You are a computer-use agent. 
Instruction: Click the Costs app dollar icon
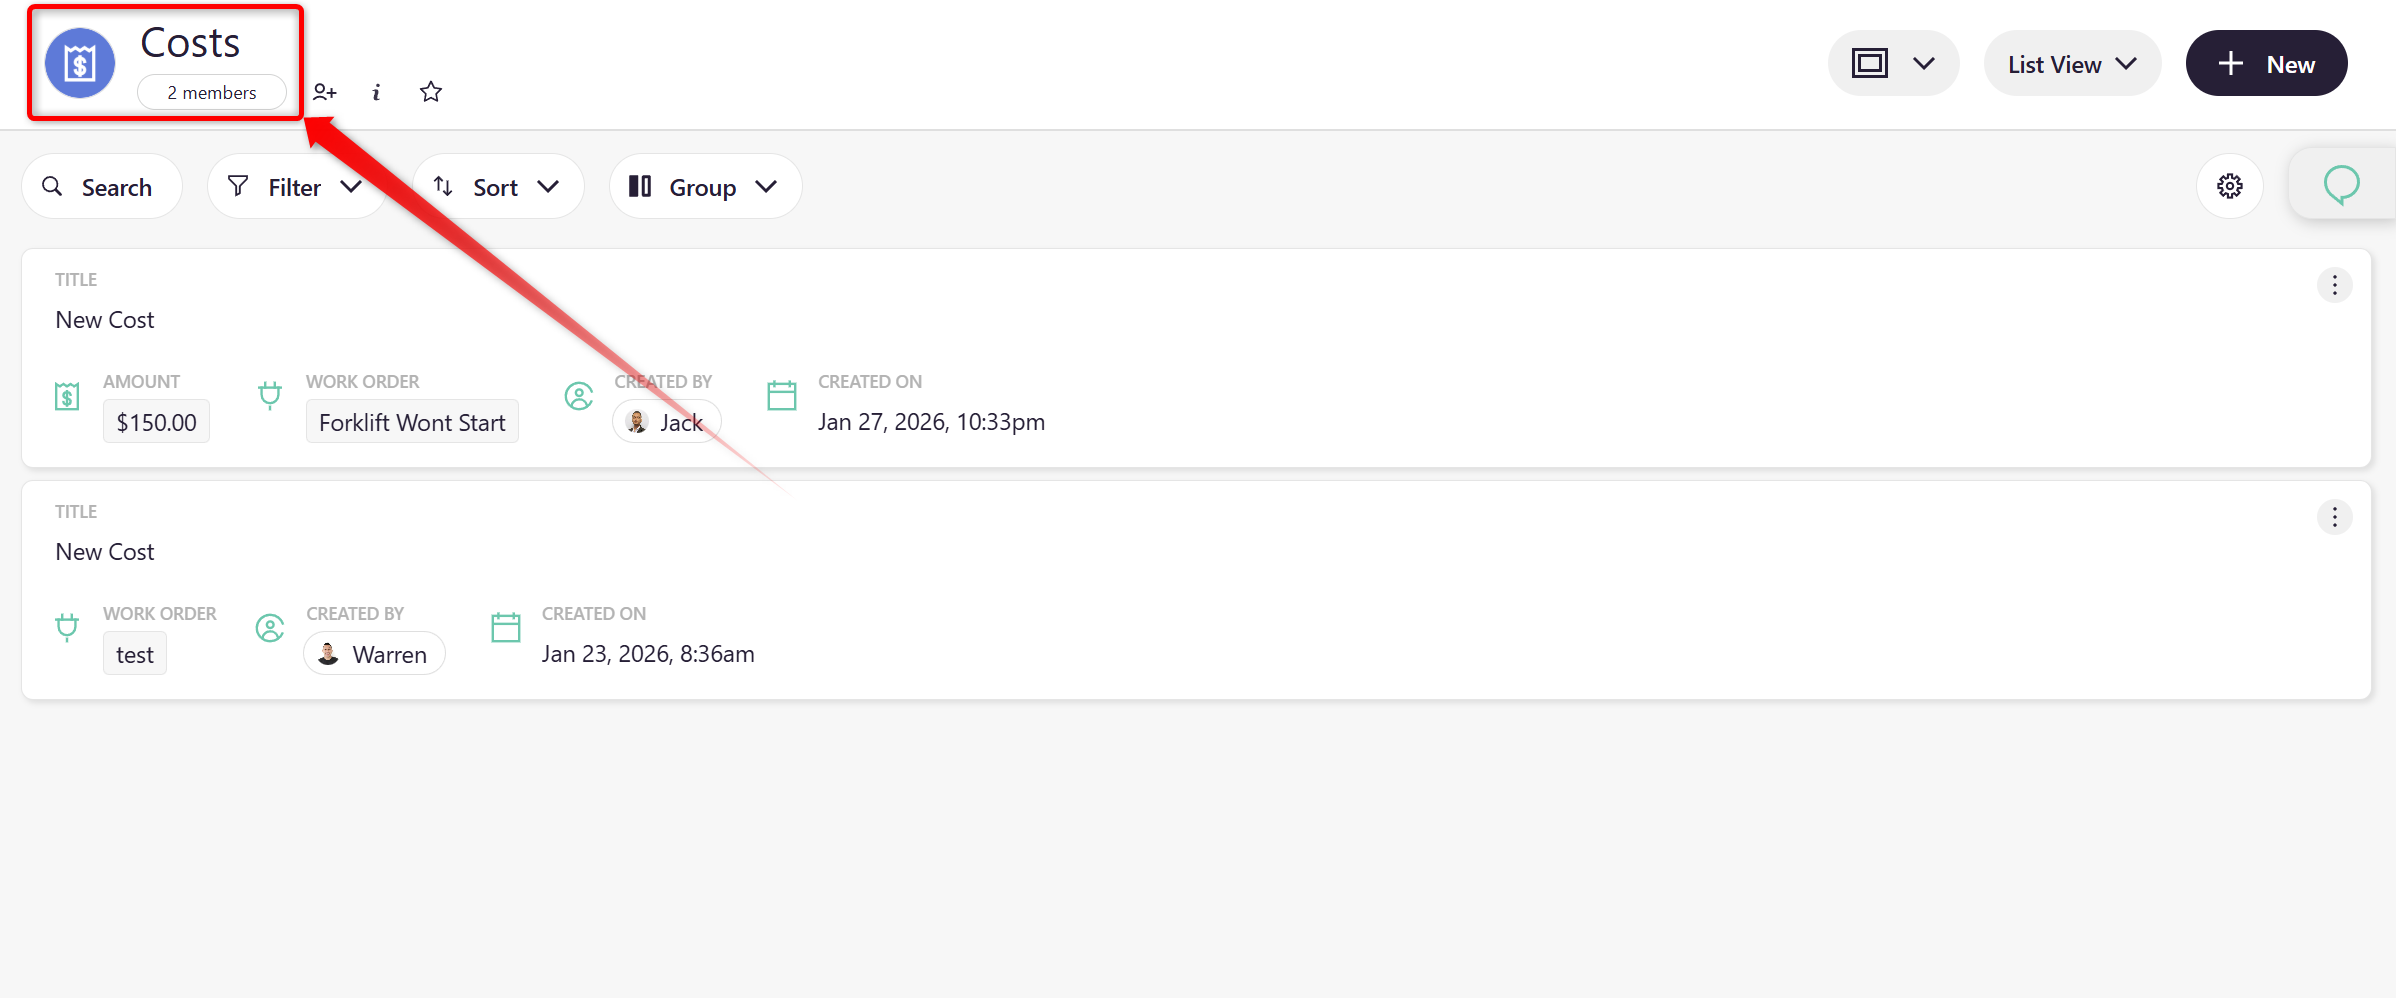tap(80, 64)
